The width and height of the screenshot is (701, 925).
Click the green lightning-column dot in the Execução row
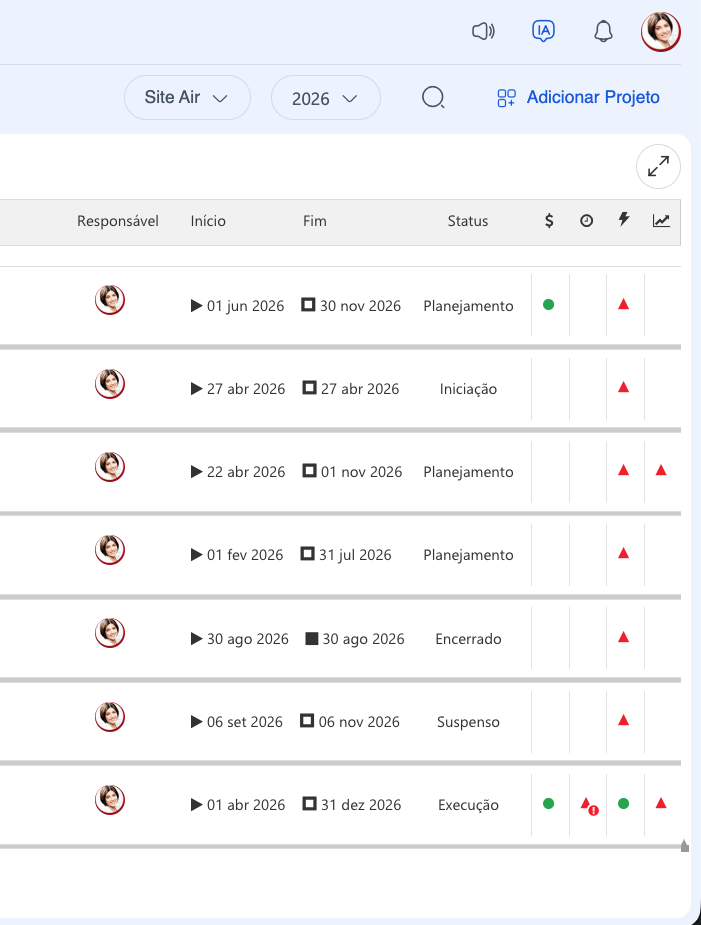(623, 803)
